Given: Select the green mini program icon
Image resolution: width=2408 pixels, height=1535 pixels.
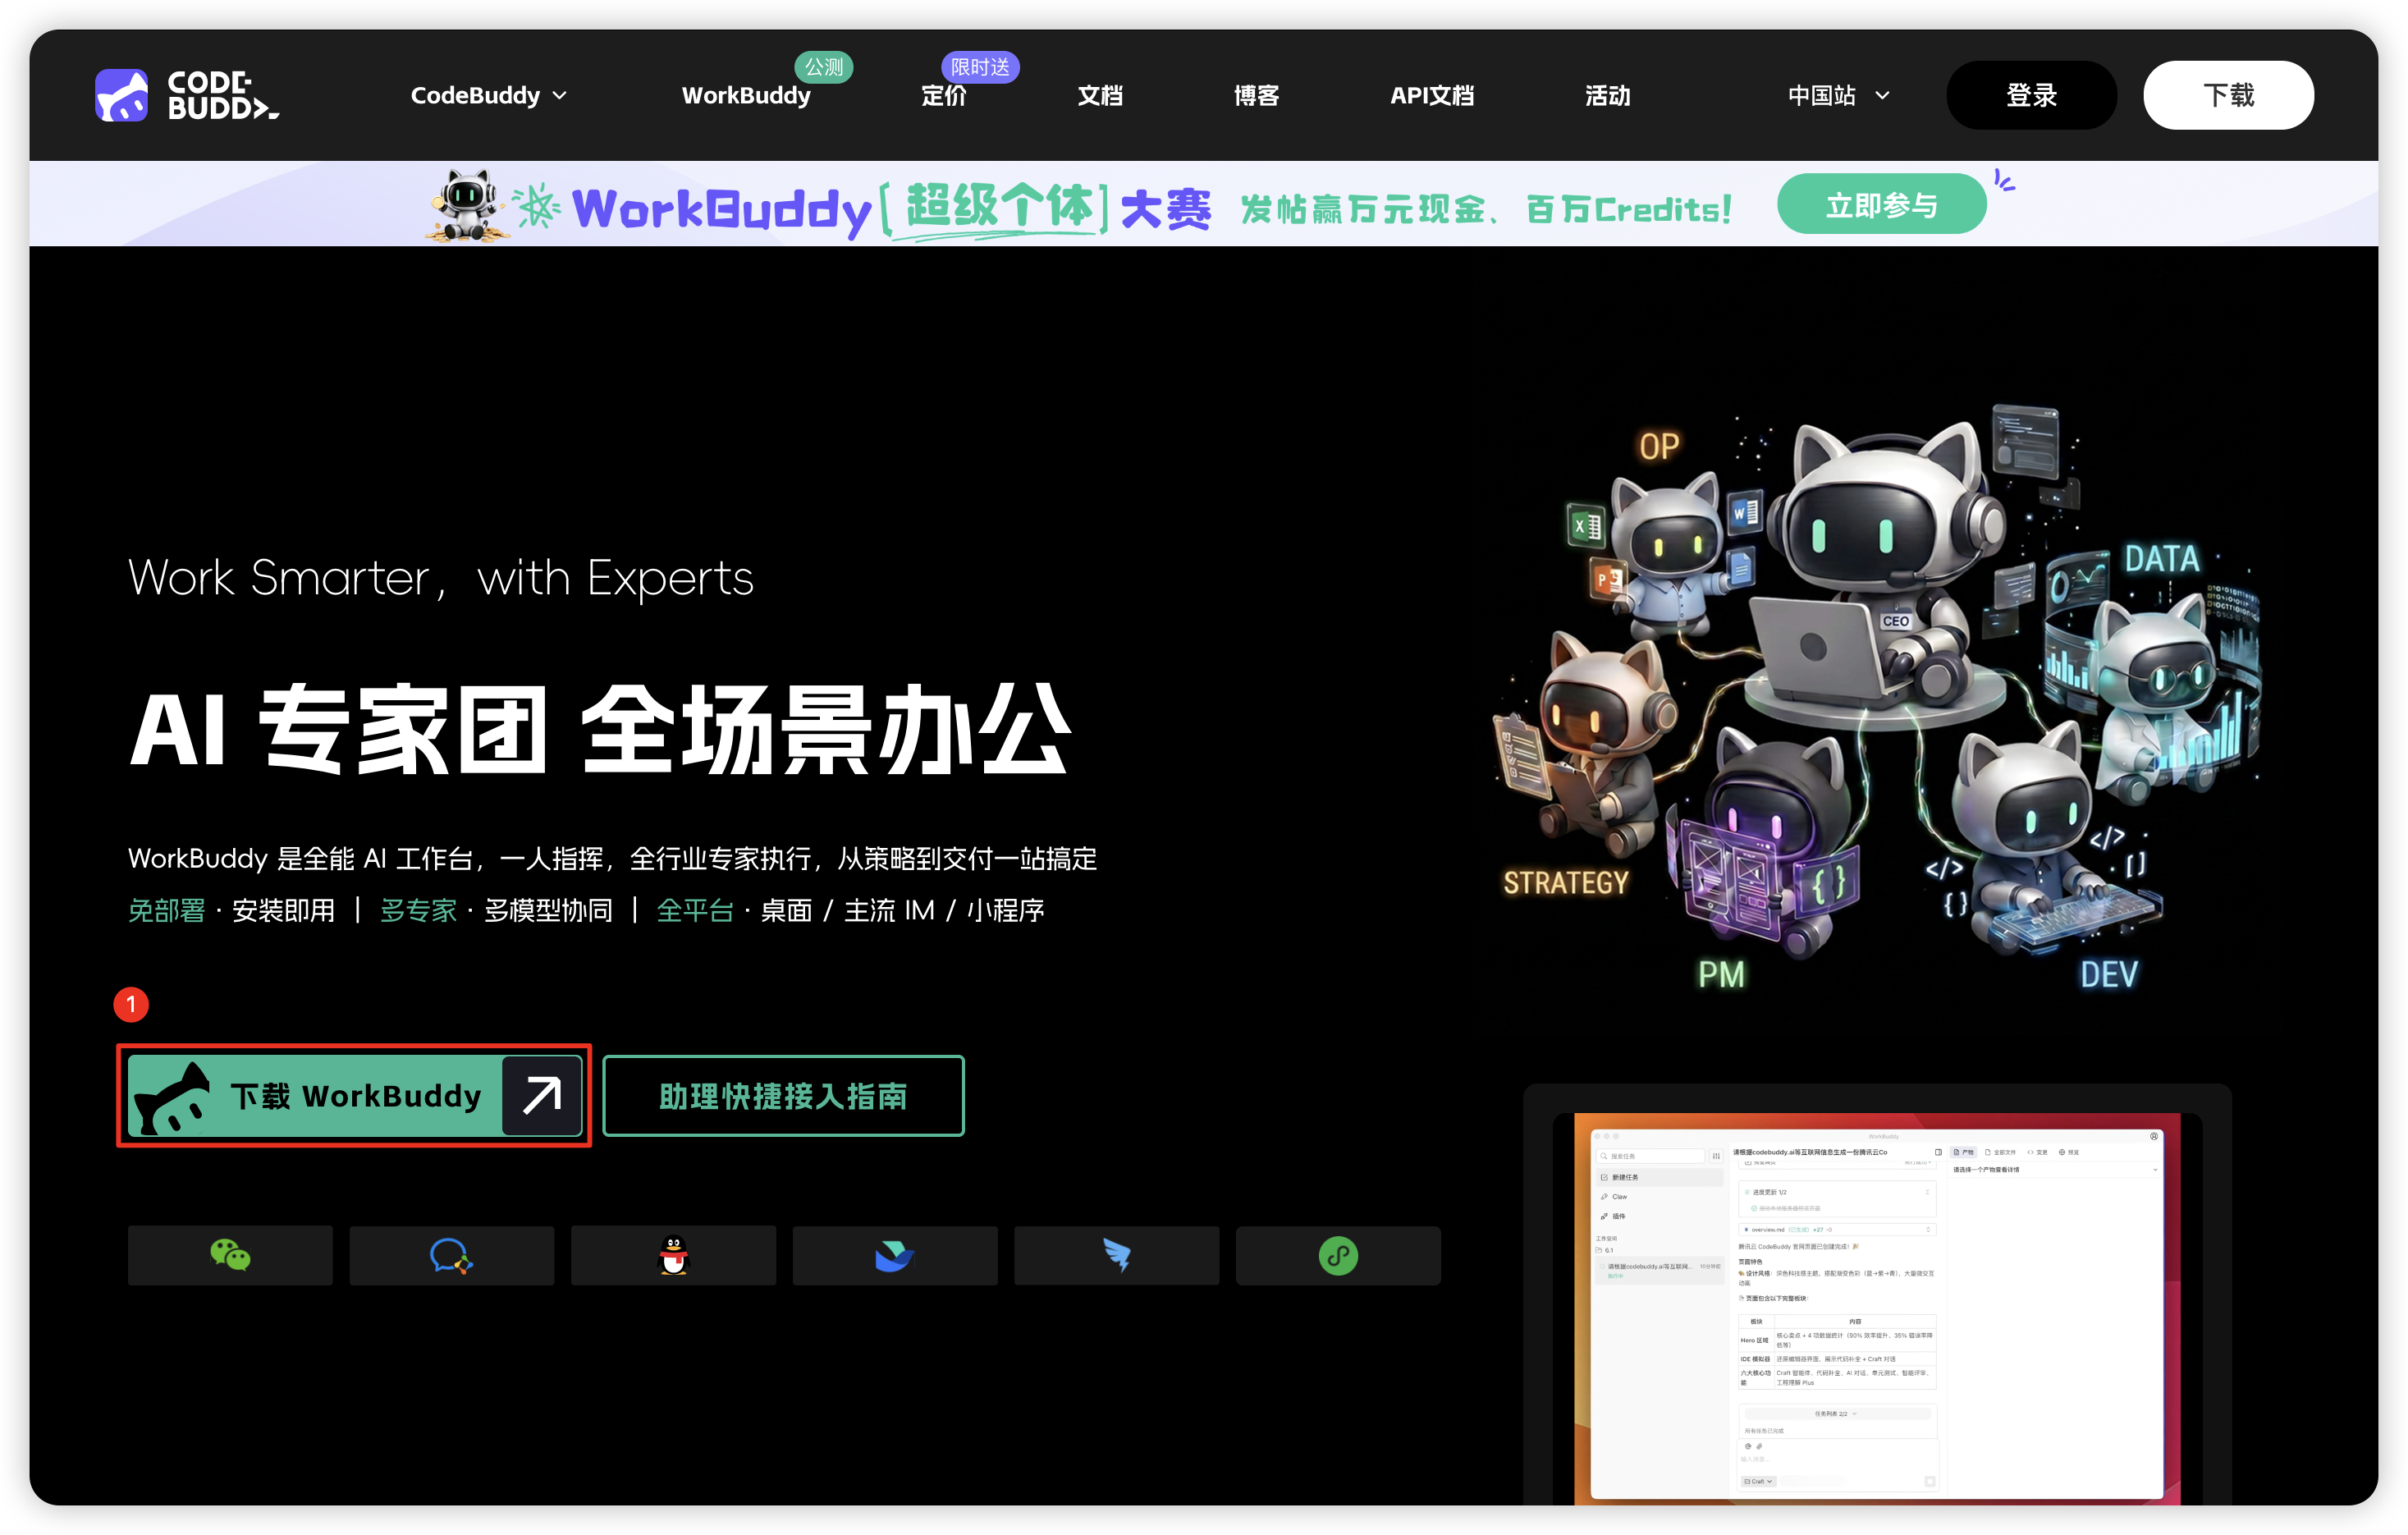Looking at the screenshot, I should pyautogui.click(x=1338, y=1255).
